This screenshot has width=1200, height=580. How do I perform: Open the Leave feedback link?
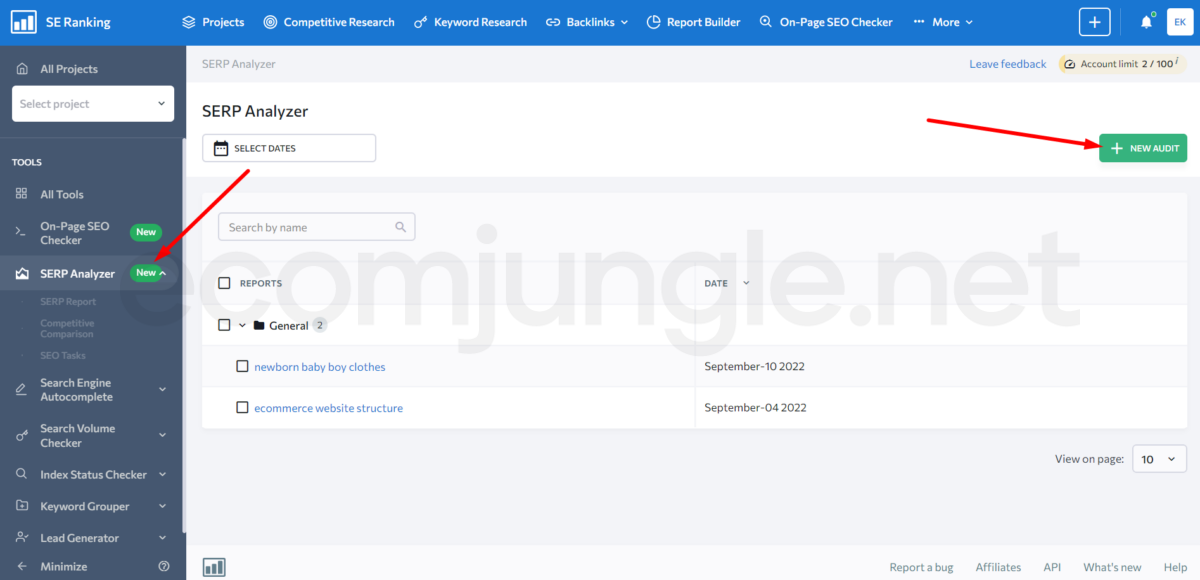pyautogui.click(x=1007, y=64)
